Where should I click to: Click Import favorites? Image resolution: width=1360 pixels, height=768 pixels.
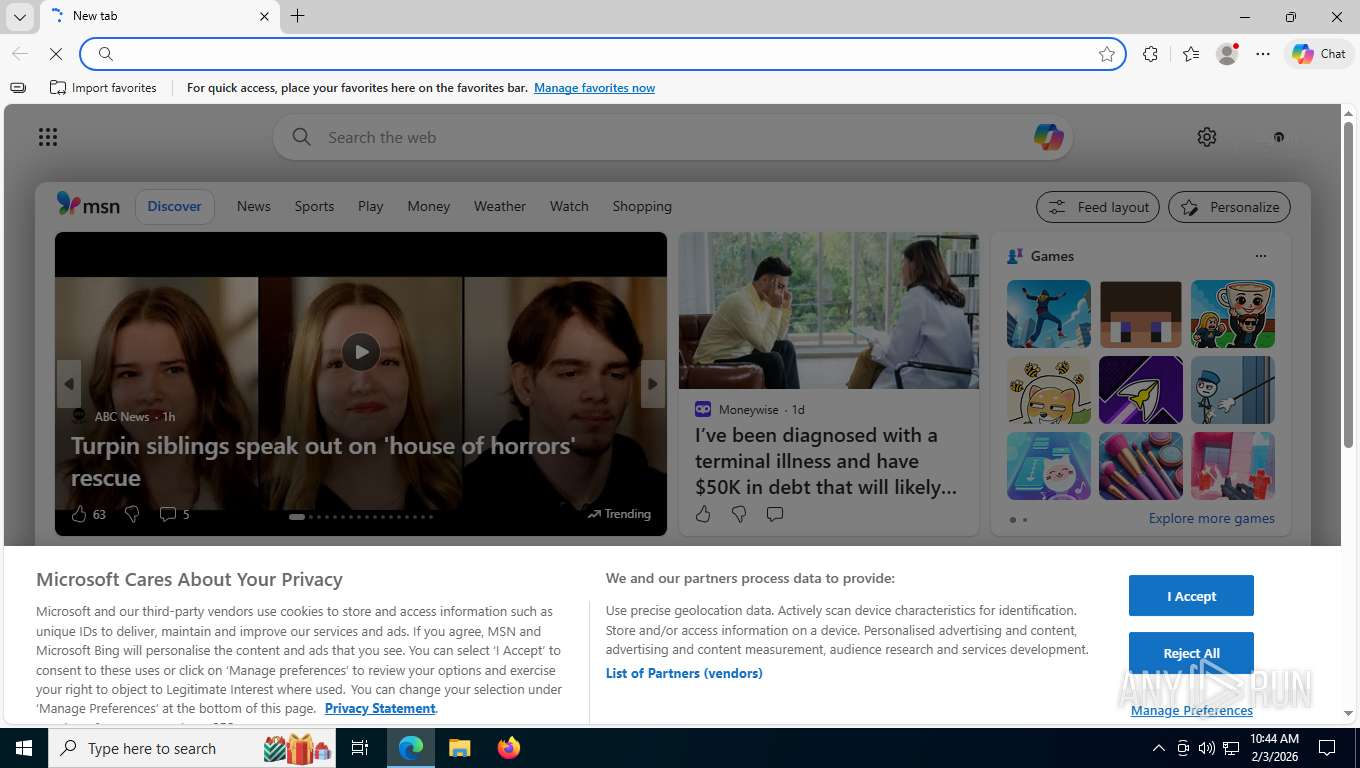(x=103, y=88)
